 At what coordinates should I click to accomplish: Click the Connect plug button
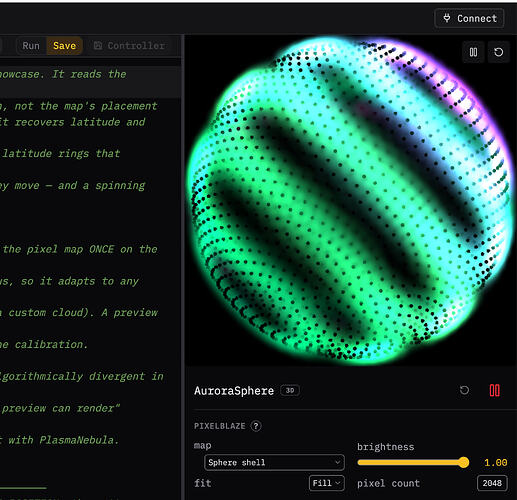coord(469,18)
